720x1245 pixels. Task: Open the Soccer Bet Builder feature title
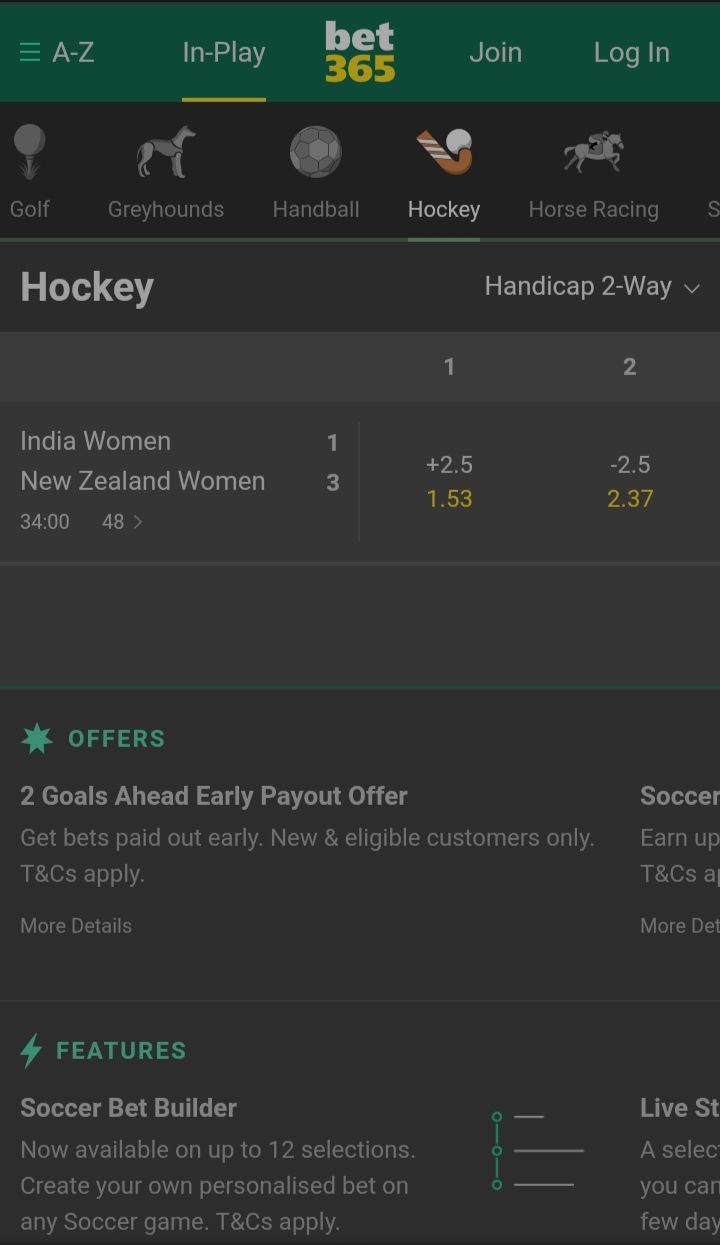point(129,1108)
